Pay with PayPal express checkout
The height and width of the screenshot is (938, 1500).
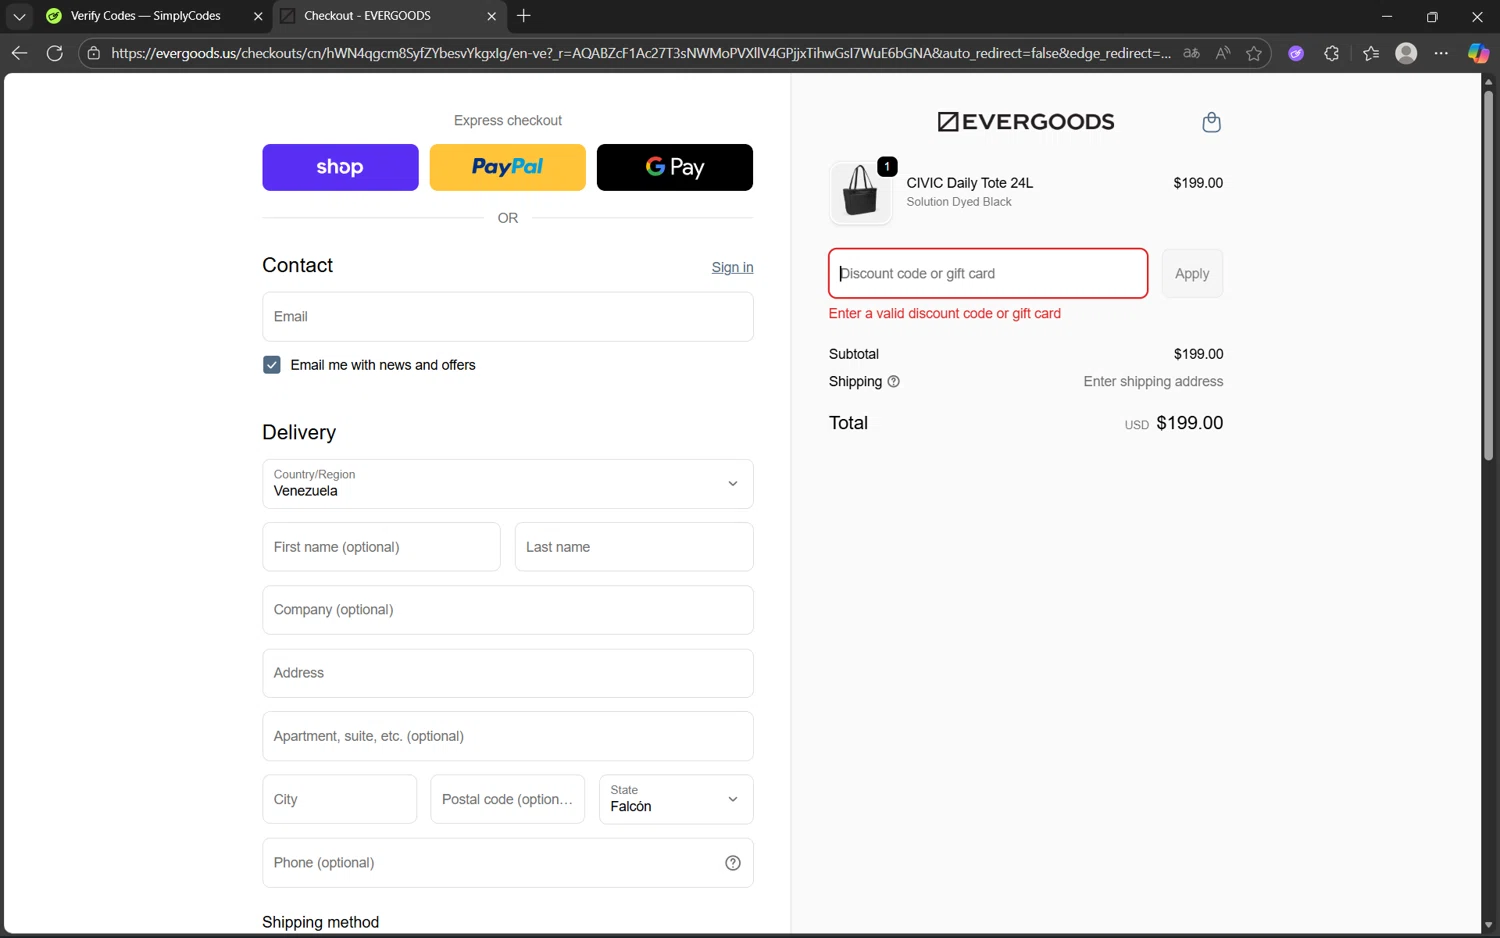click(x=508, y=167)
